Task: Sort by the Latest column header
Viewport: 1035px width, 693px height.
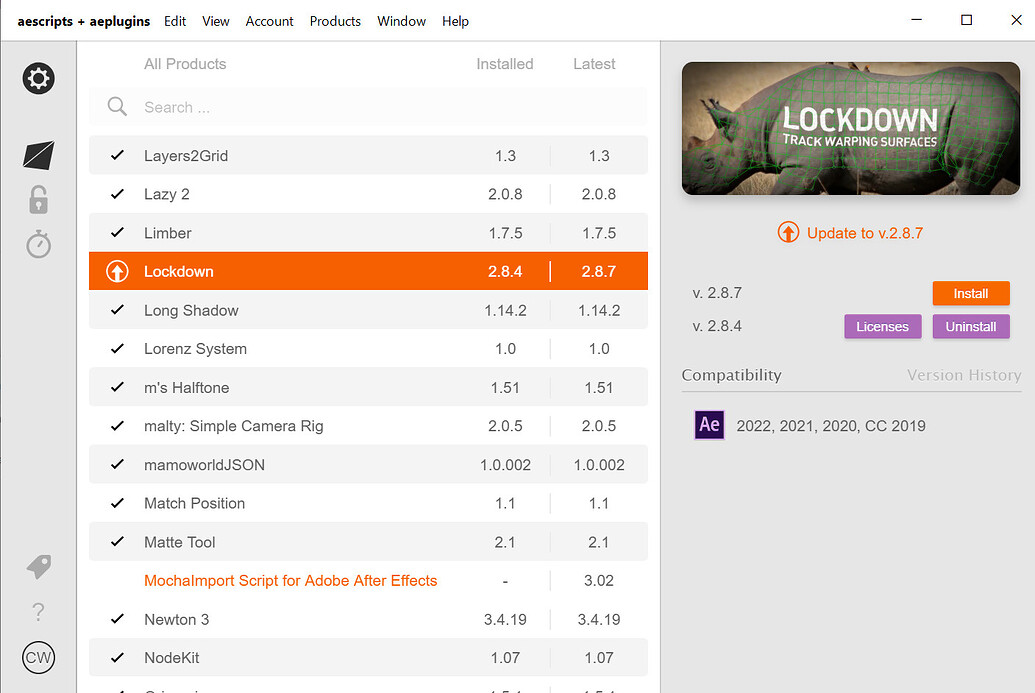Action: pyautogui.click(x=594, y=64)
